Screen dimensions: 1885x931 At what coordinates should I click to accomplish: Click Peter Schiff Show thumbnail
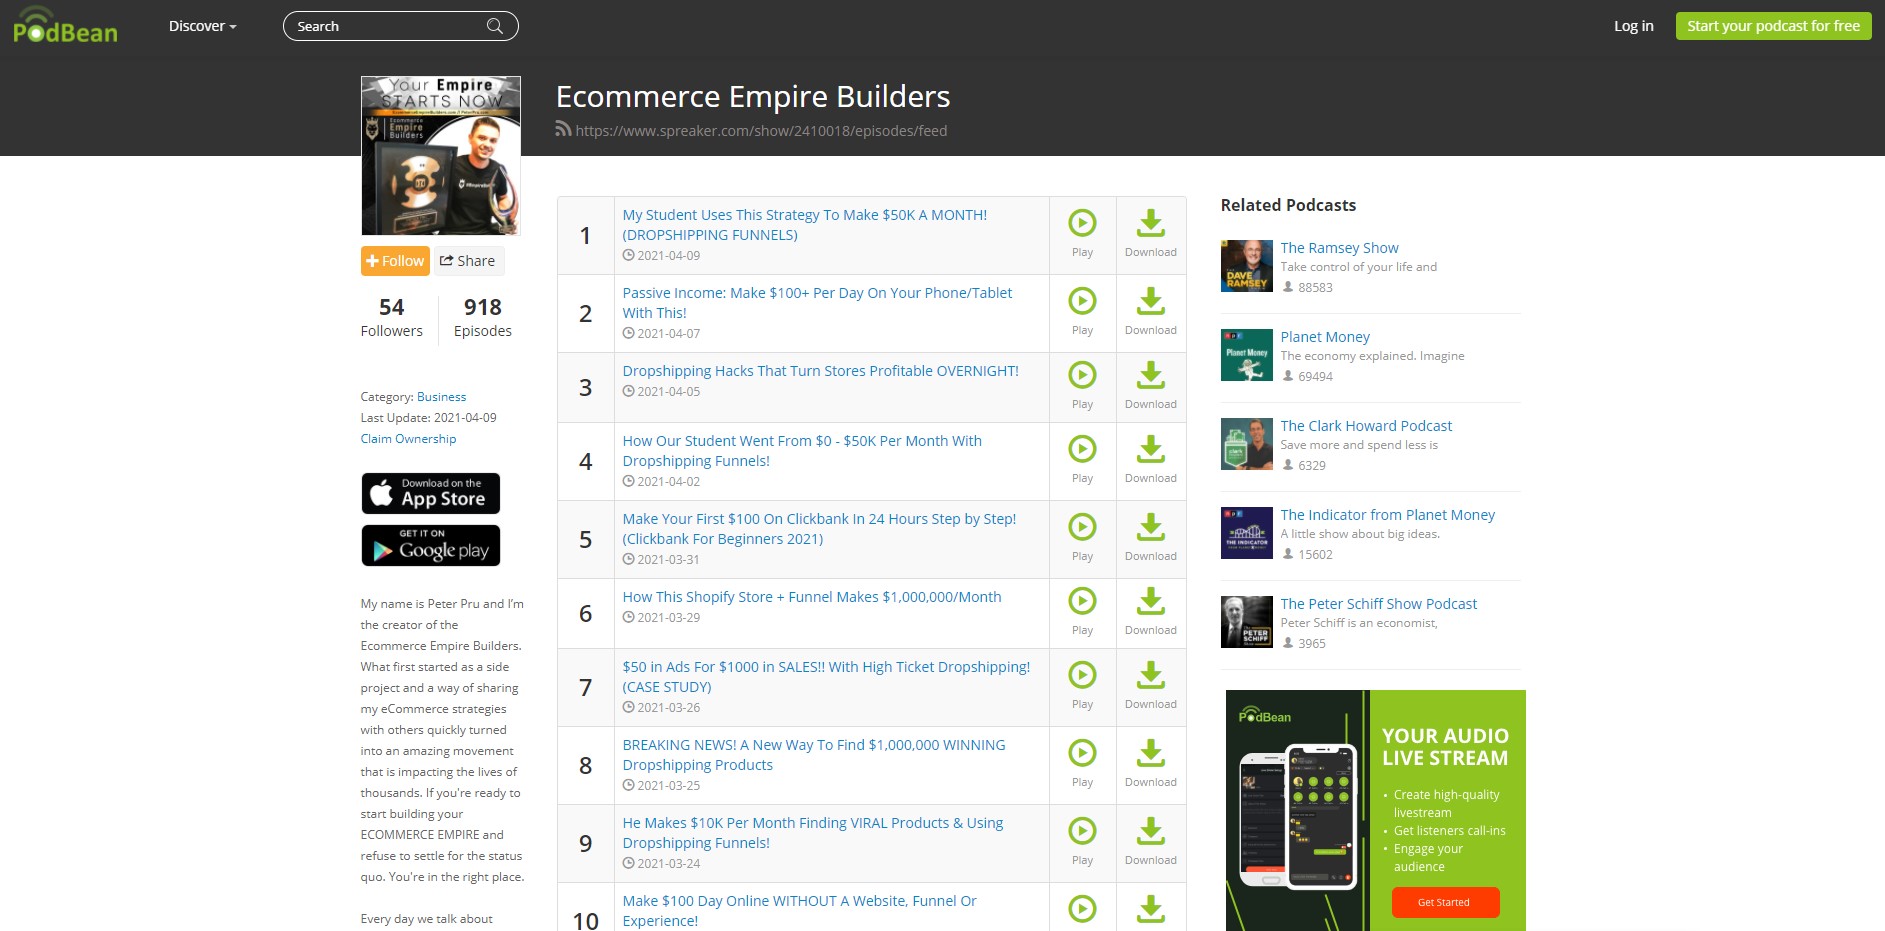point(1246,622)
